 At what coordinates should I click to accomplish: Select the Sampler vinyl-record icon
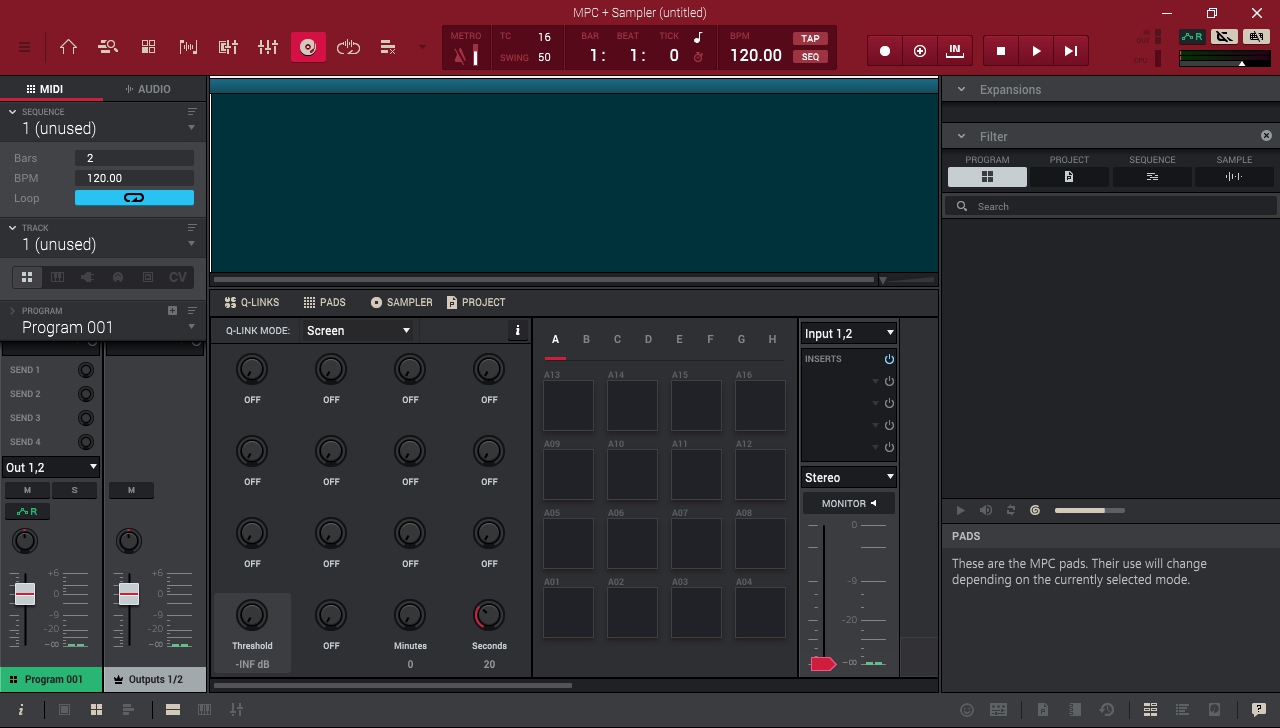(308, 47)
